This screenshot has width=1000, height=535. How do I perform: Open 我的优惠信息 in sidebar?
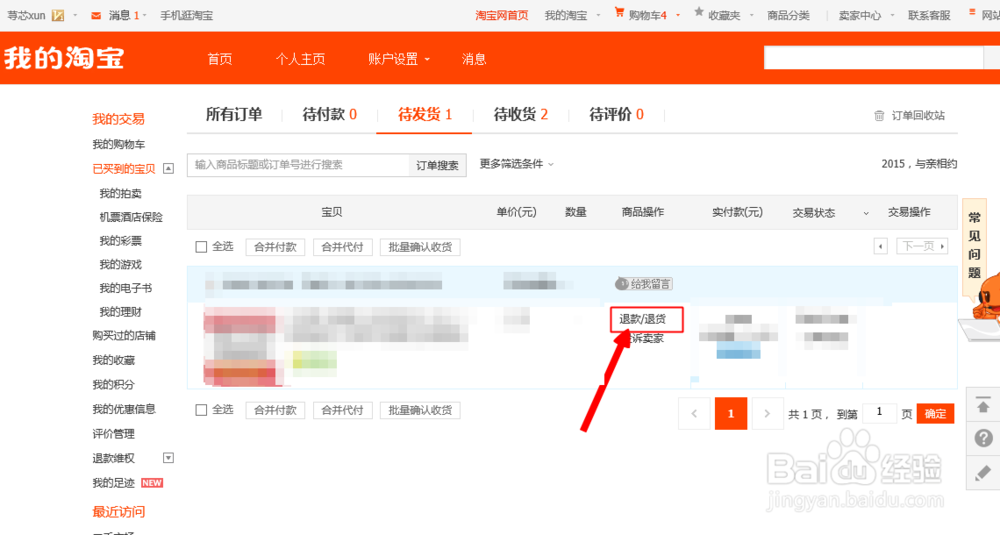coord(124,409)
